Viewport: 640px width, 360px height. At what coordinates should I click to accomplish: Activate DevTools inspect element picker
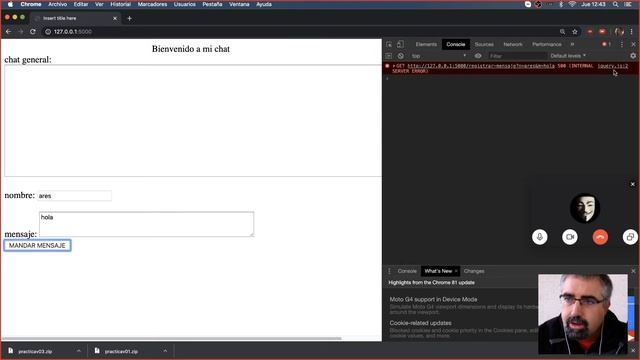(389, 44)
